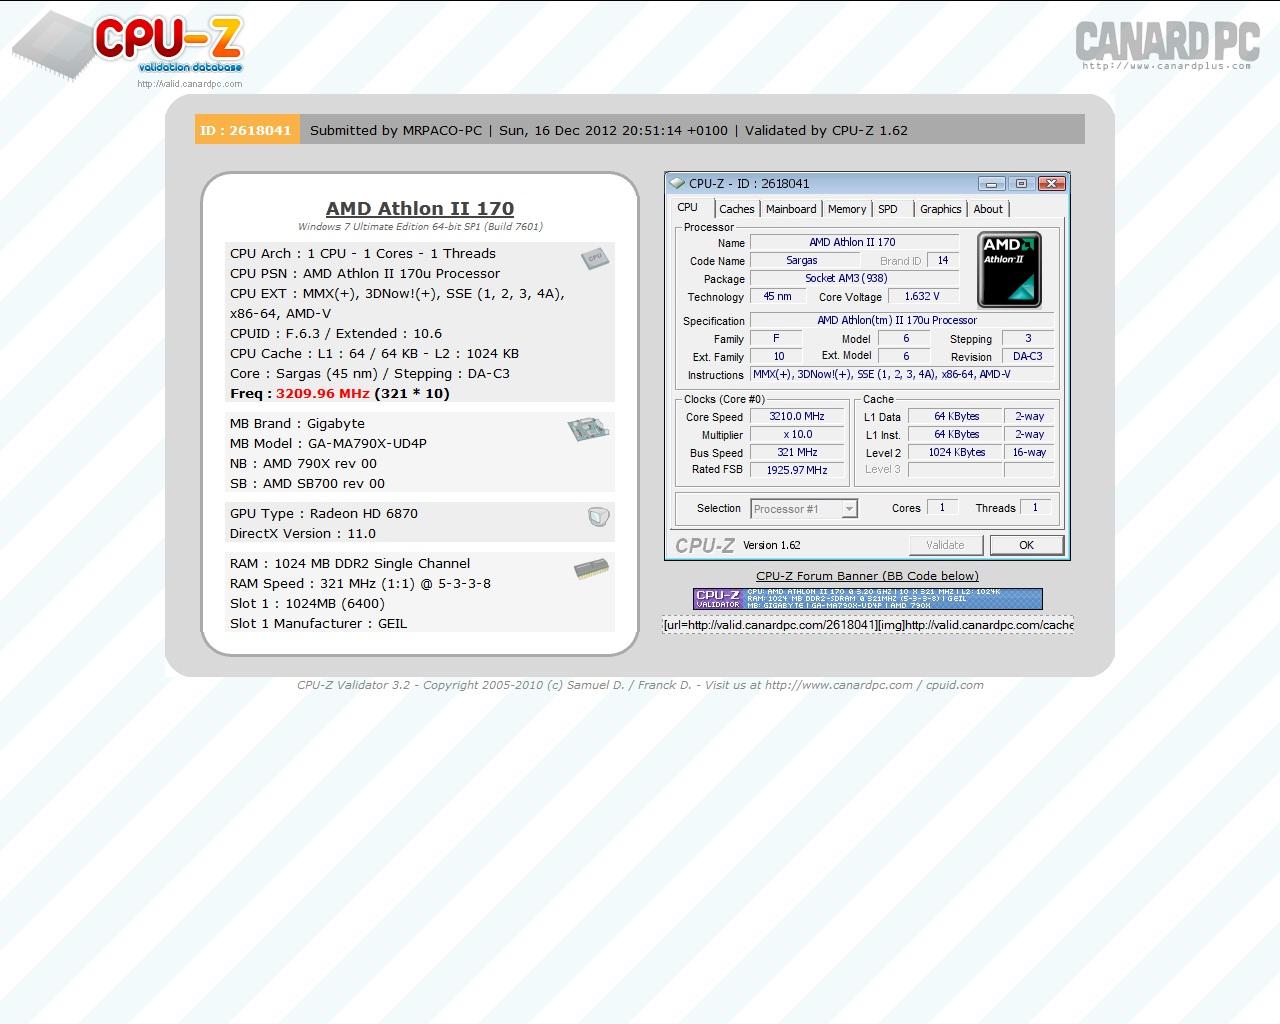Image resolution: width=1280 pixels, height=1024 pixels.
Task: Click the CPU-Z window title icon
Action: click(678, 183)
